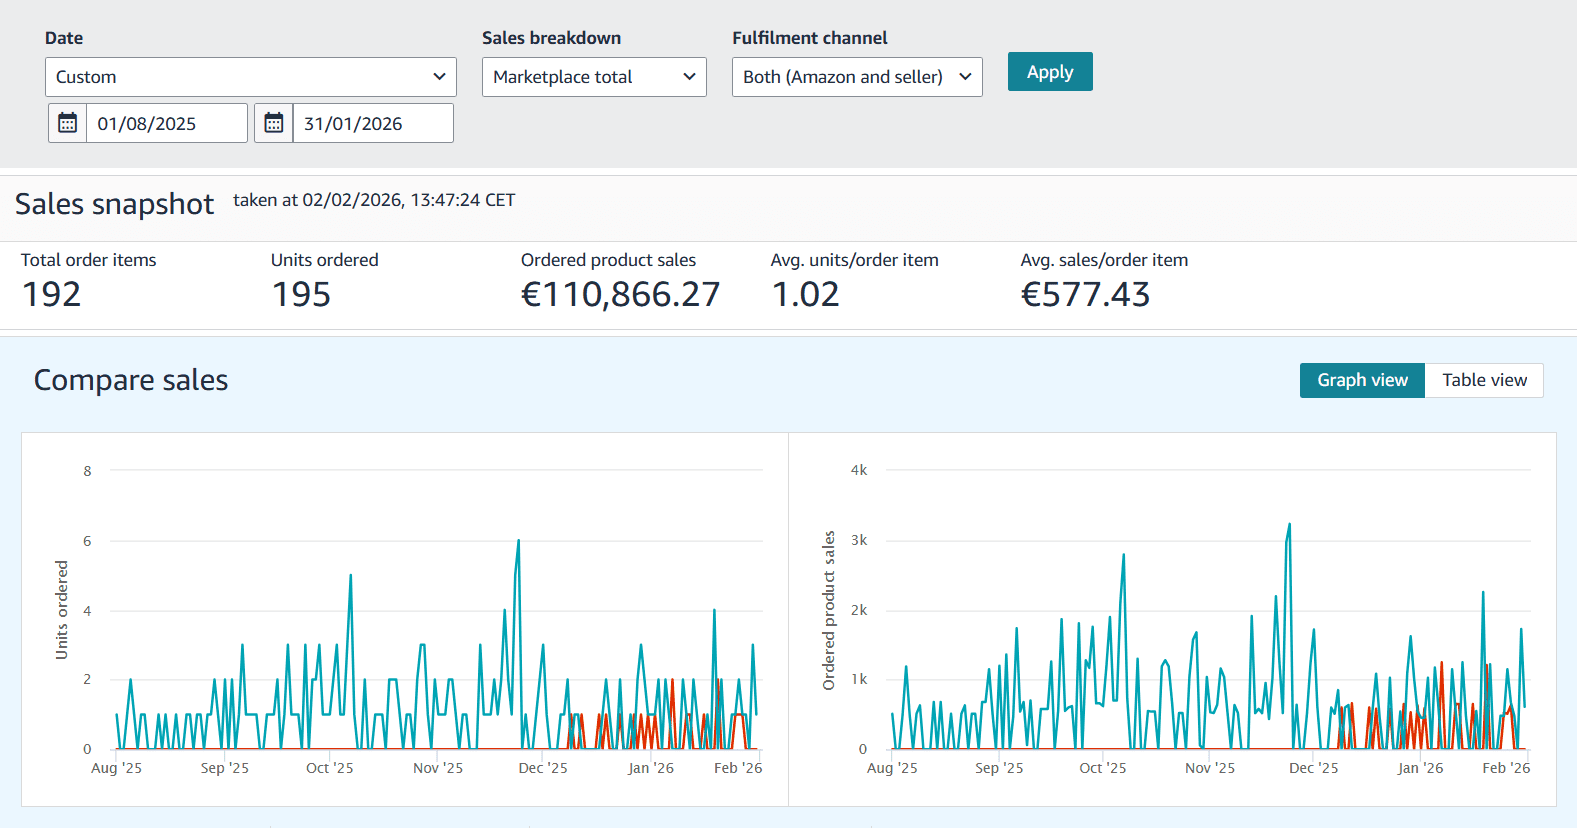Expand the Fulfilment channel dropdown
Screen dimensions: 1577x828
point(857,77)
